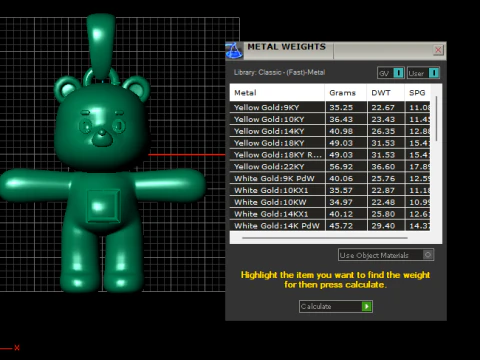Viewport: 480px width, 360px height.
Task: Click the 35.25 grams value
Action: (341, 107)
